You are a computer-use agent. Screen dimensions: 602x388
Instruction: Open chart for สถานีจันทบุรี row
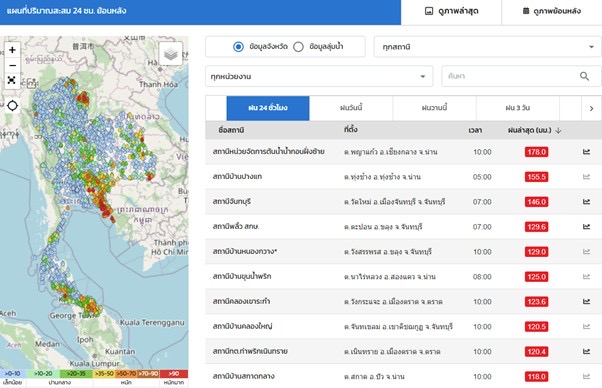coord(586,201)
